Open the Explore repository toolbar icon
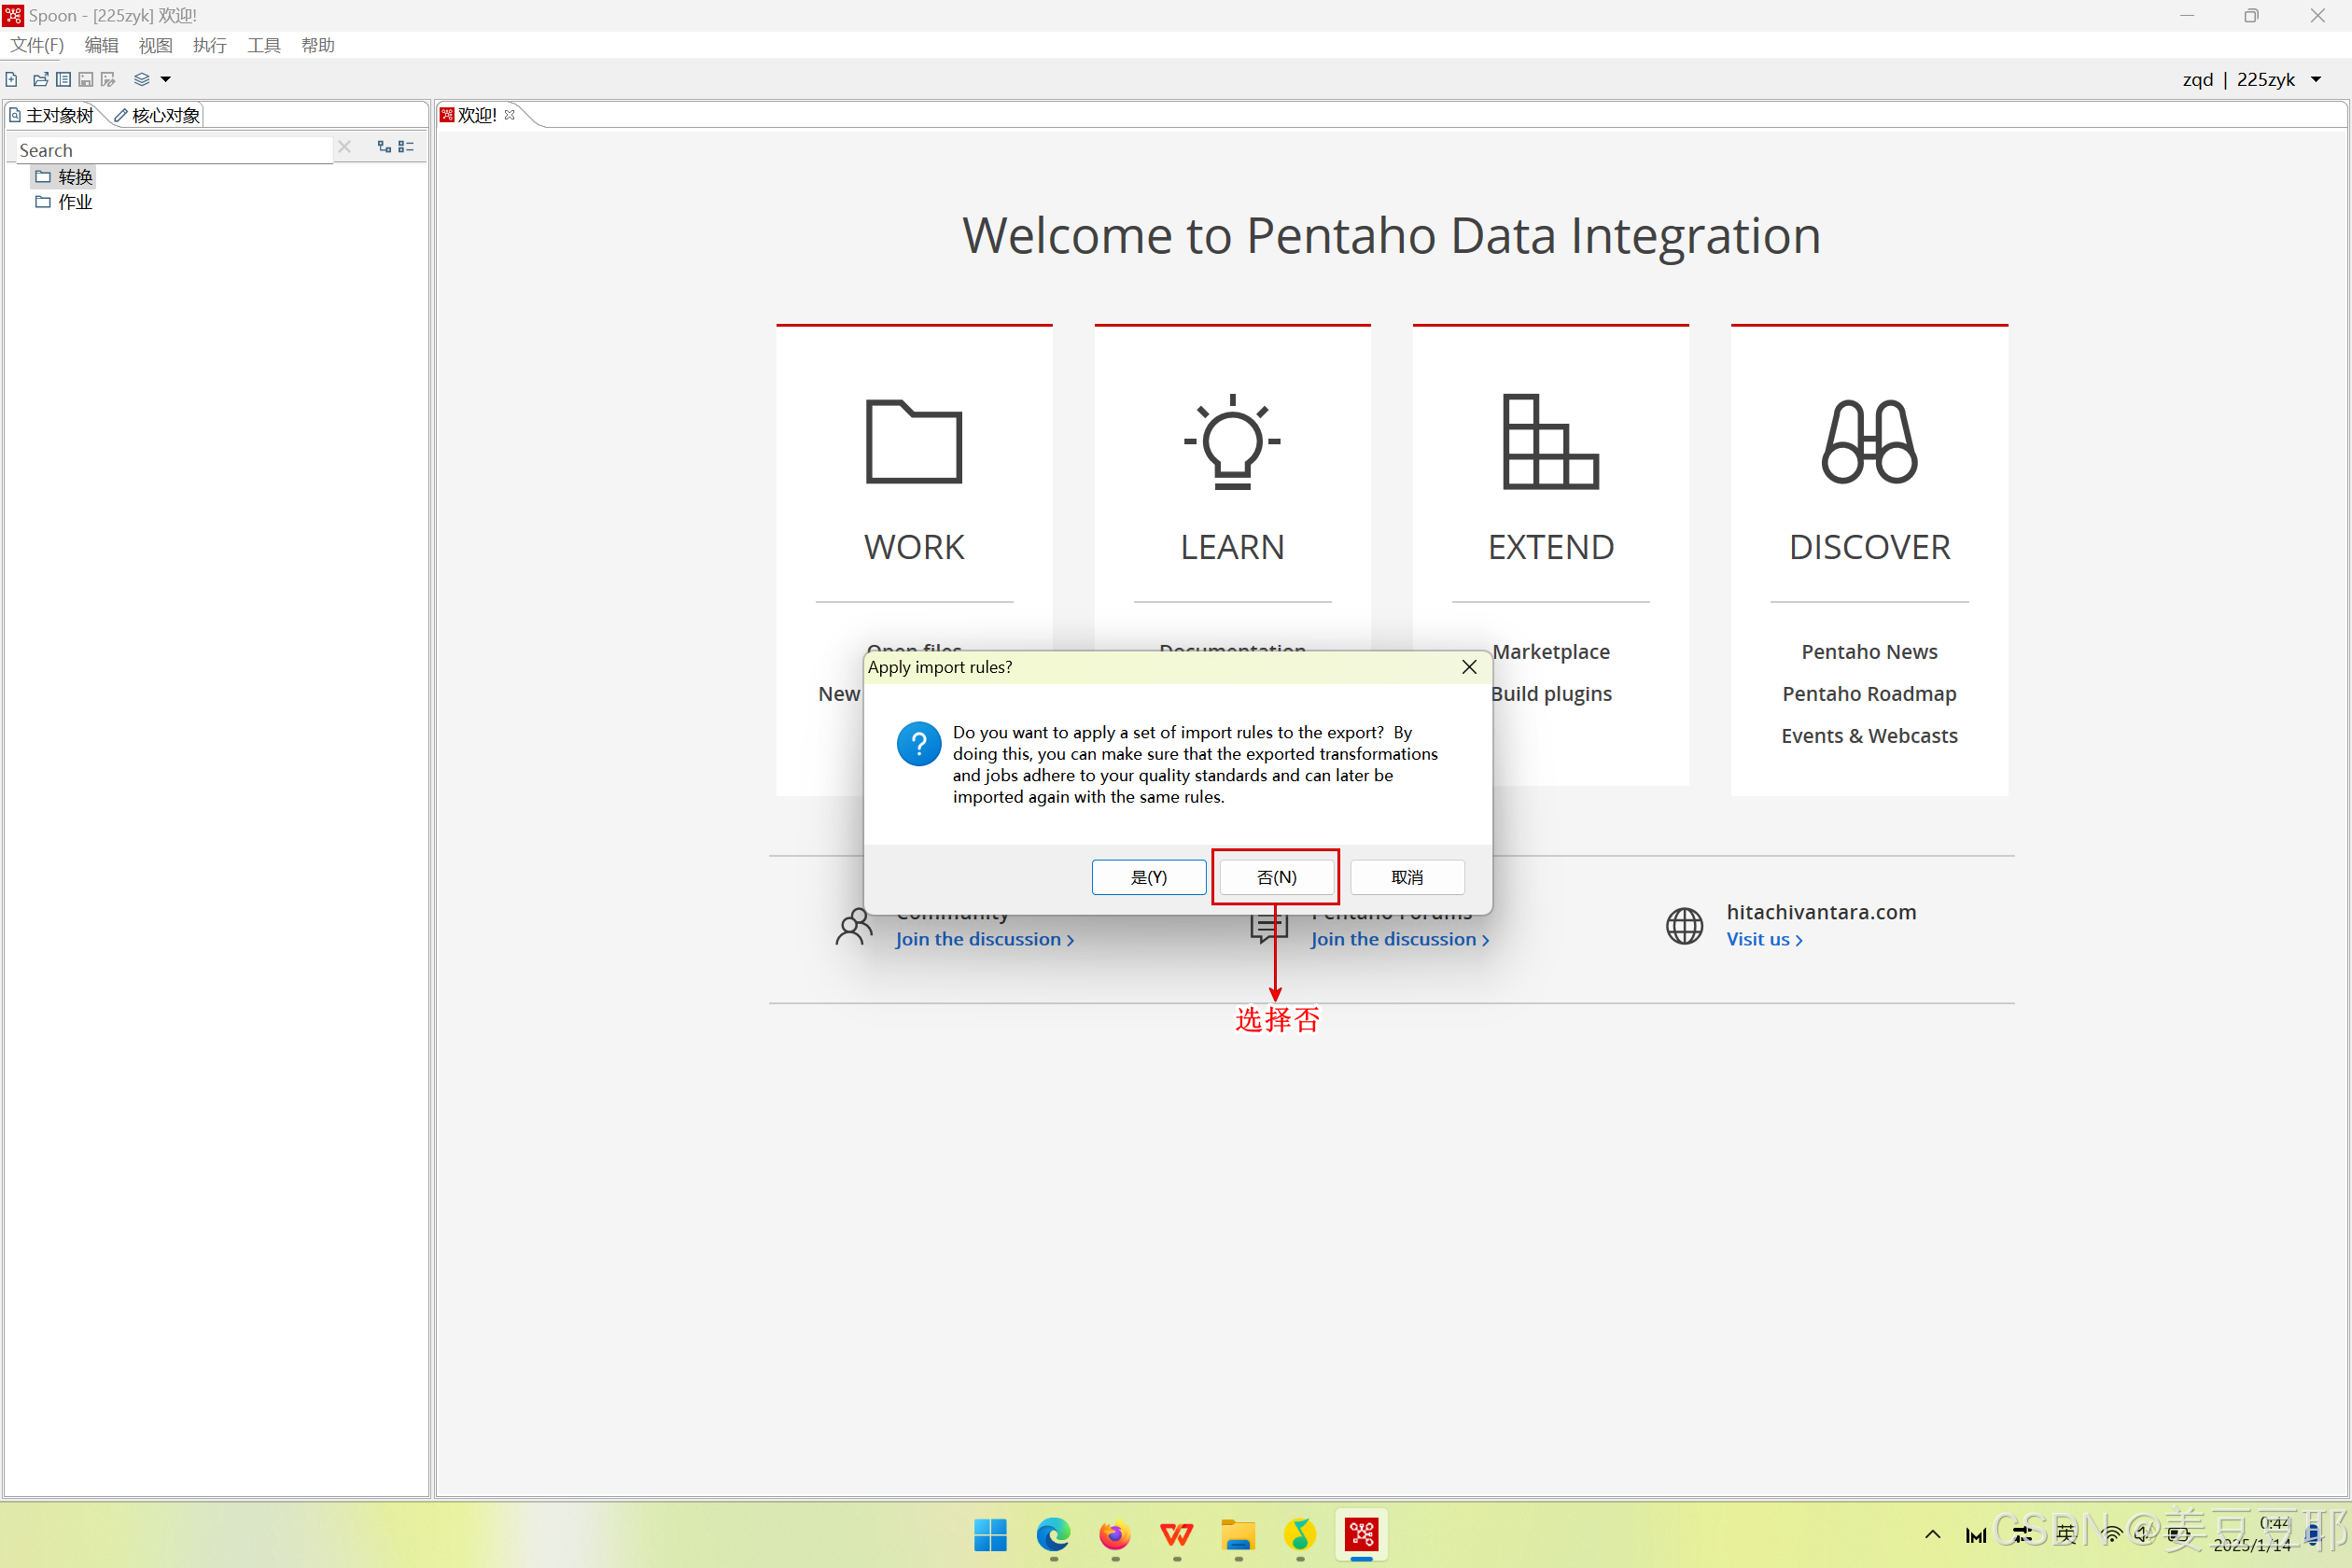Screen dimensions: 2352x1568 click(x=63, y=79)
